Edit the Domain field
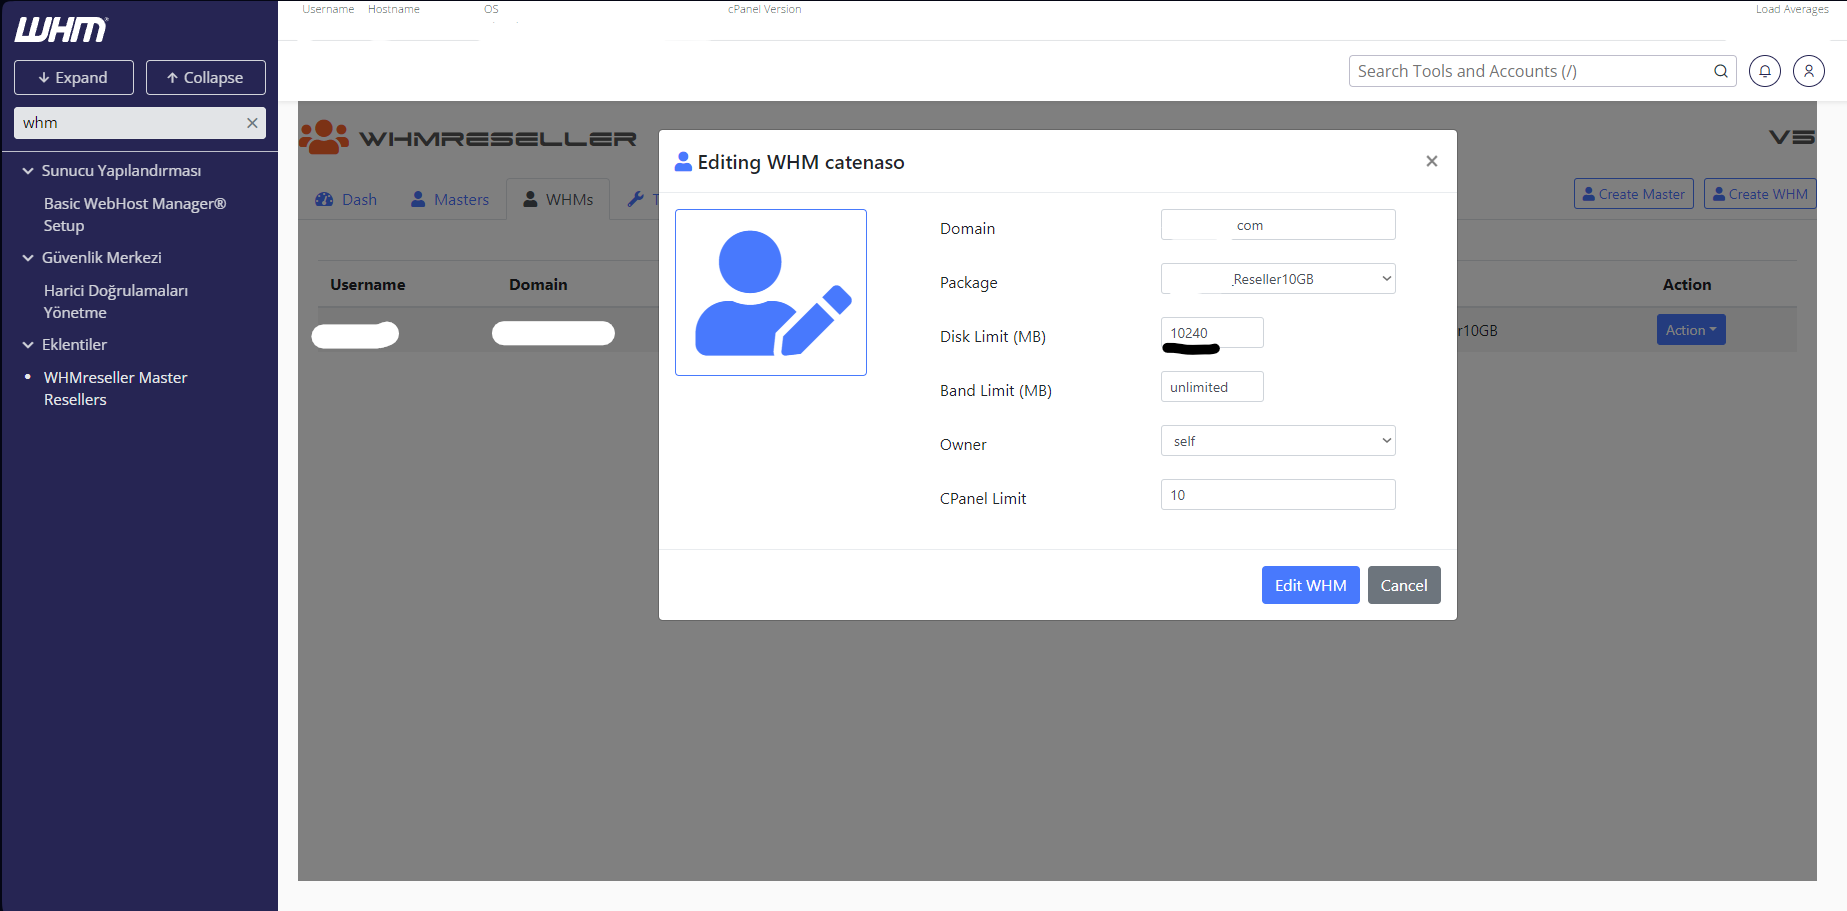The image size is (1847, 911). pyautogui.click(x=1278, y=225)
